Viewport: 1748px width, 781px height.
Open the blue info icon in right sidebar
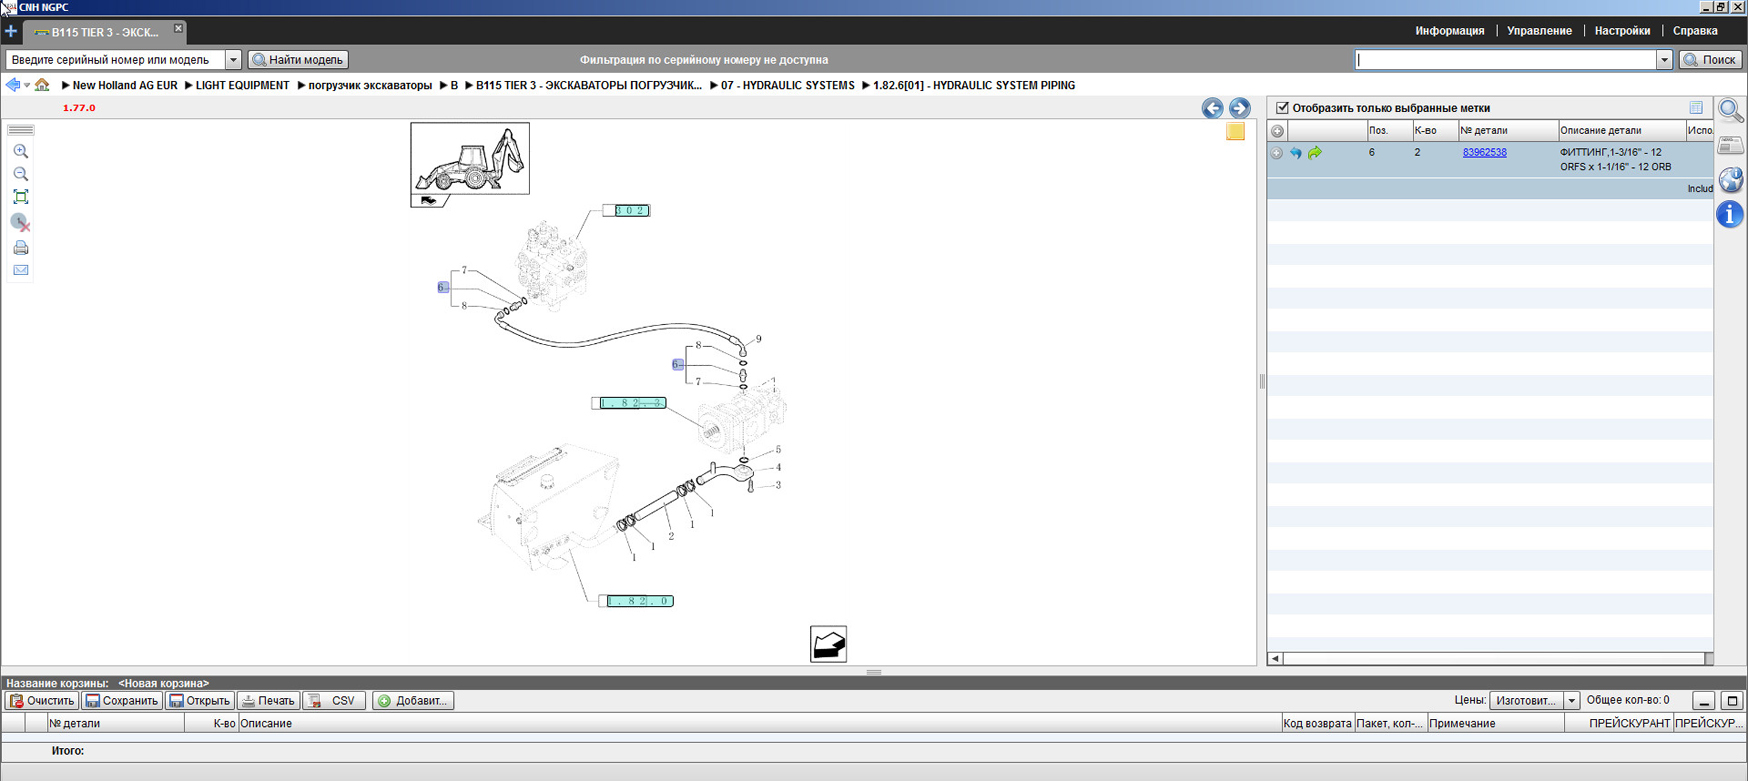click(x=1730, y=214)
